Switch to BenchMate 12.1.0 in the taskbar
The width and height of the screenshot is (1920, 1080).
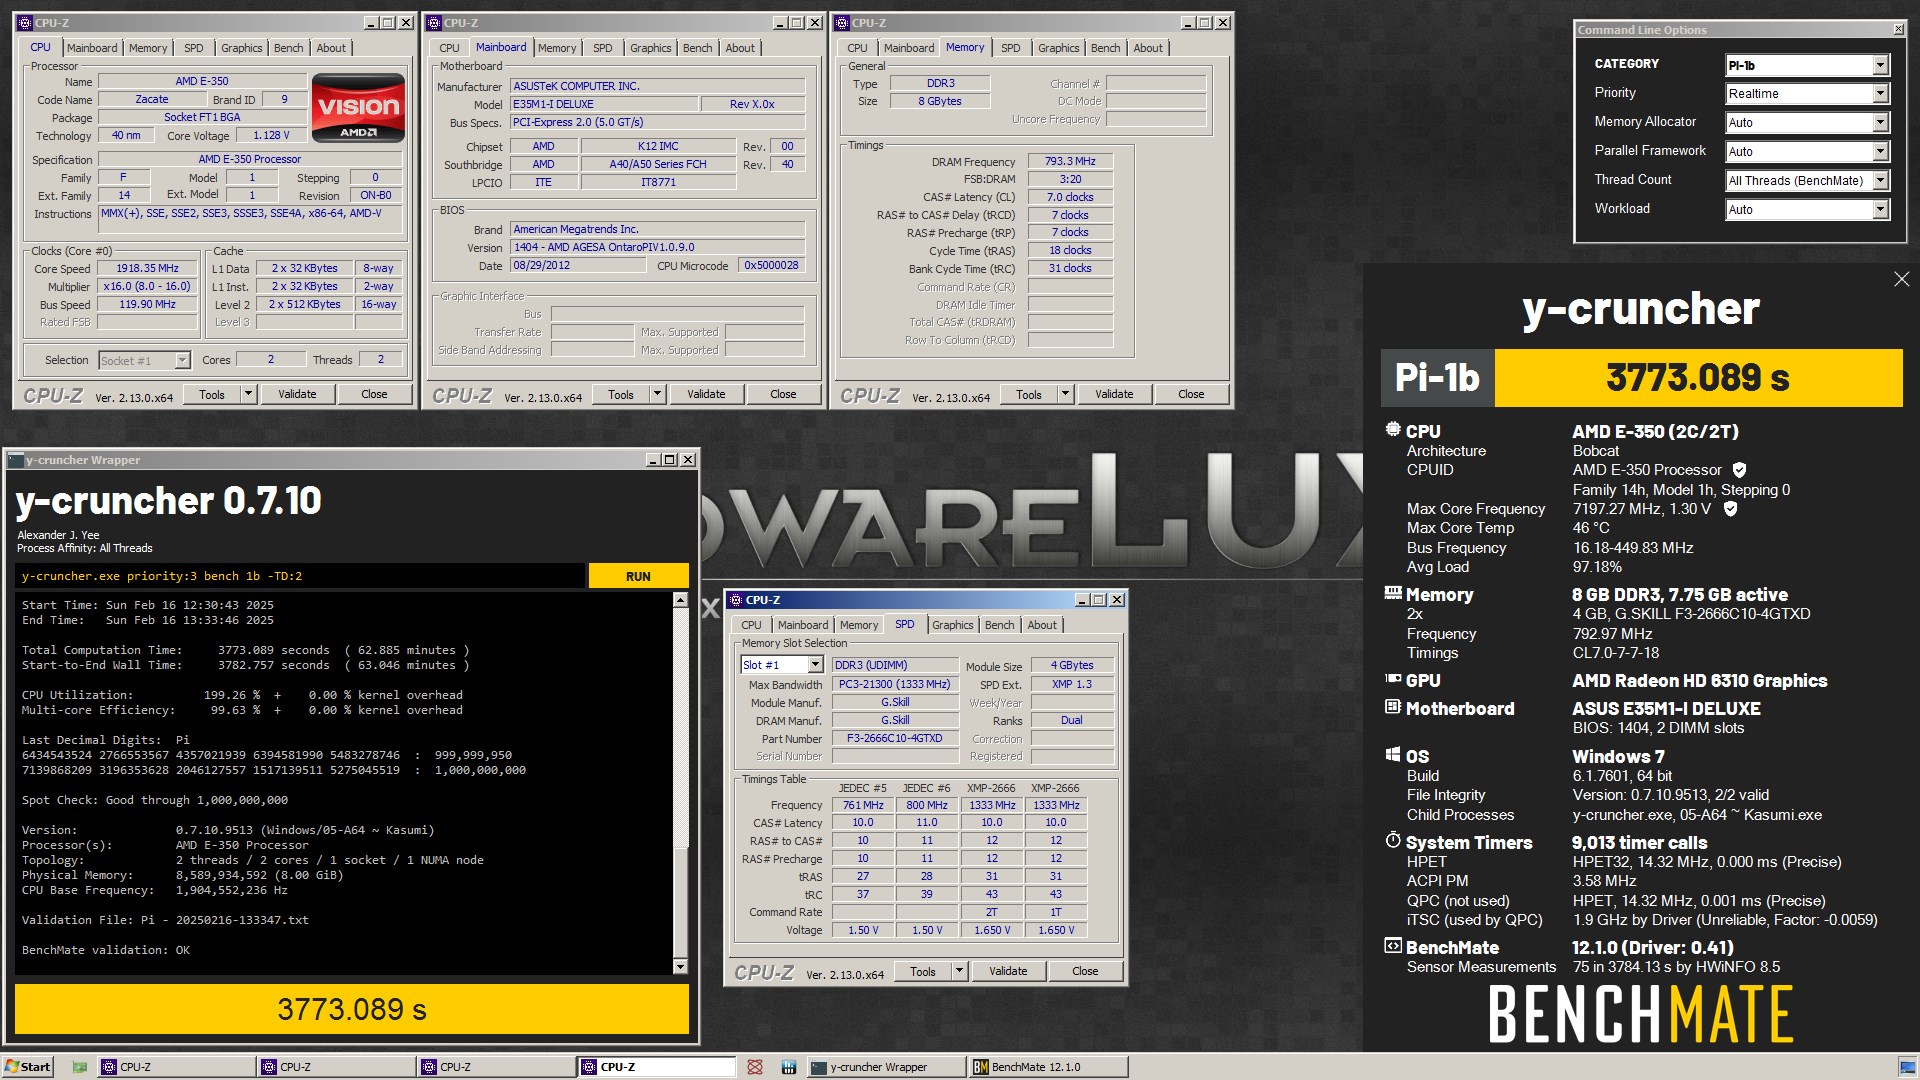(1048, 1067)
